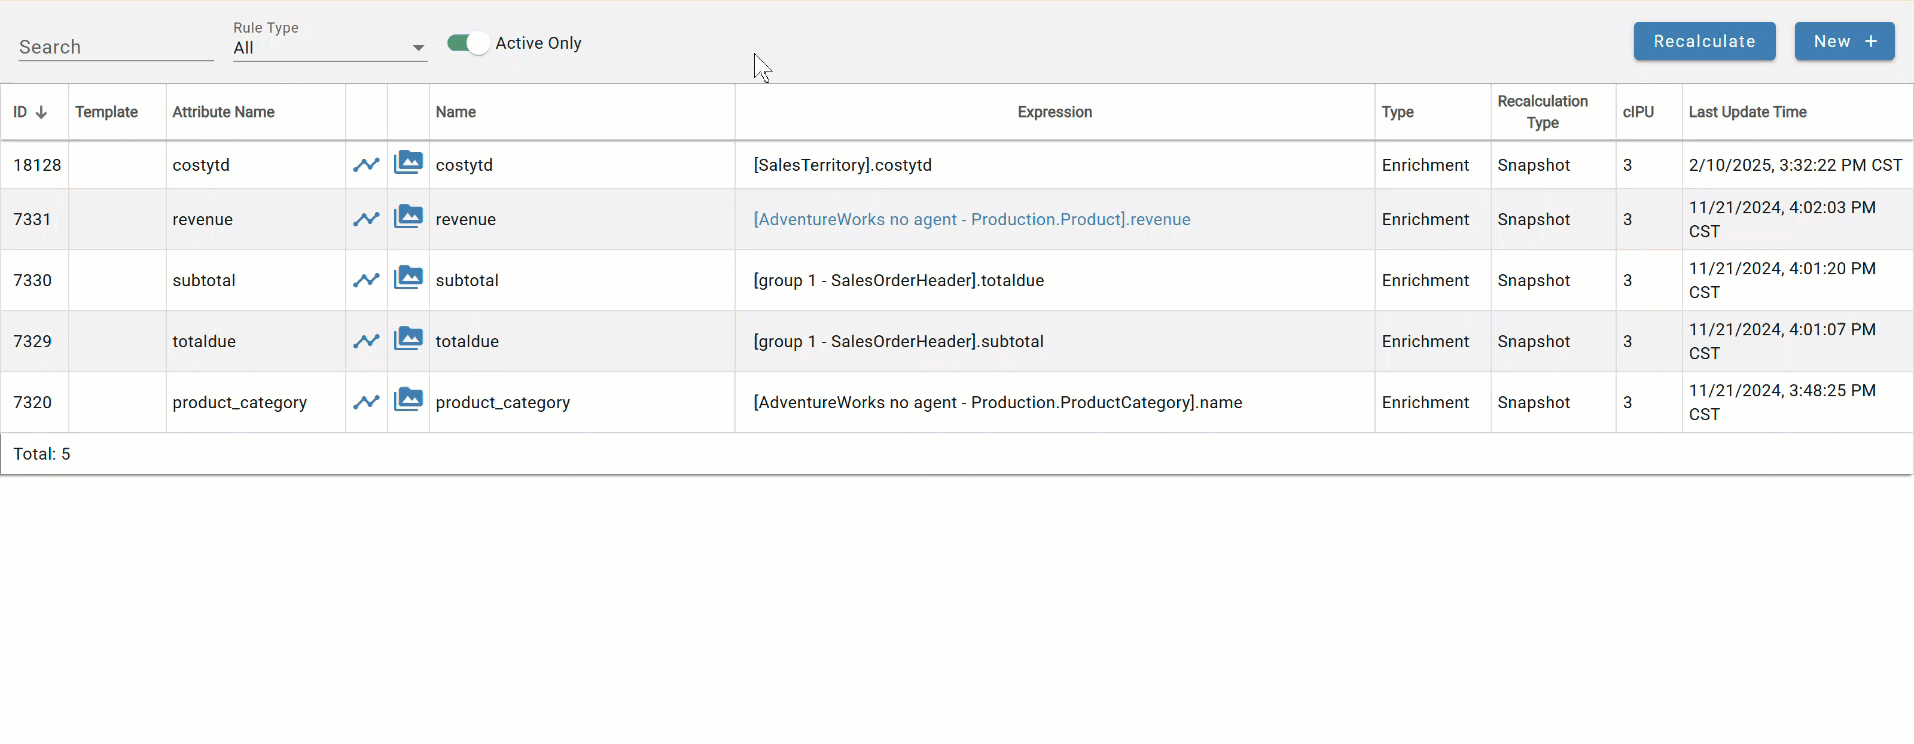Click expression [group 1 - SalesOrderHeader].subtotal
This screenshot has height=744, width=1914.
click(898, 341)
